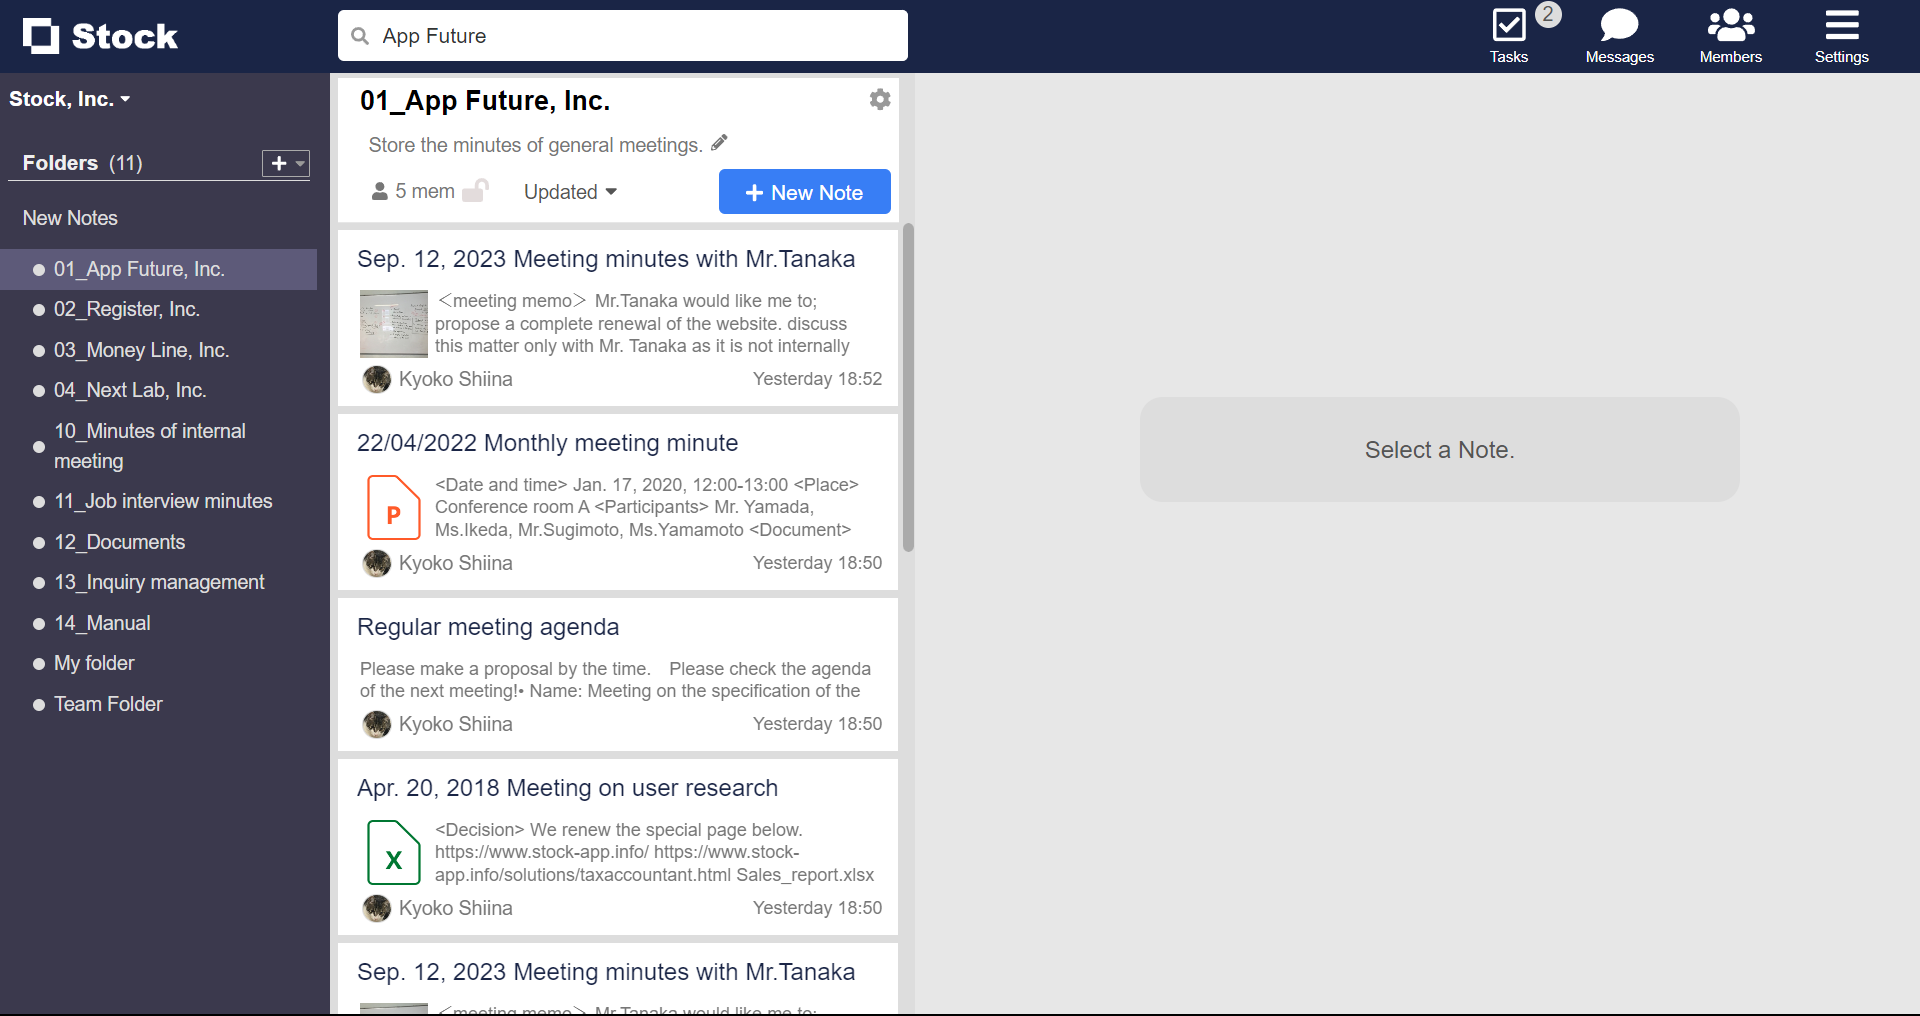Click the magnifying glass in the search bar
Viewport: 1920px width, 1016px height.
(360, 35)
